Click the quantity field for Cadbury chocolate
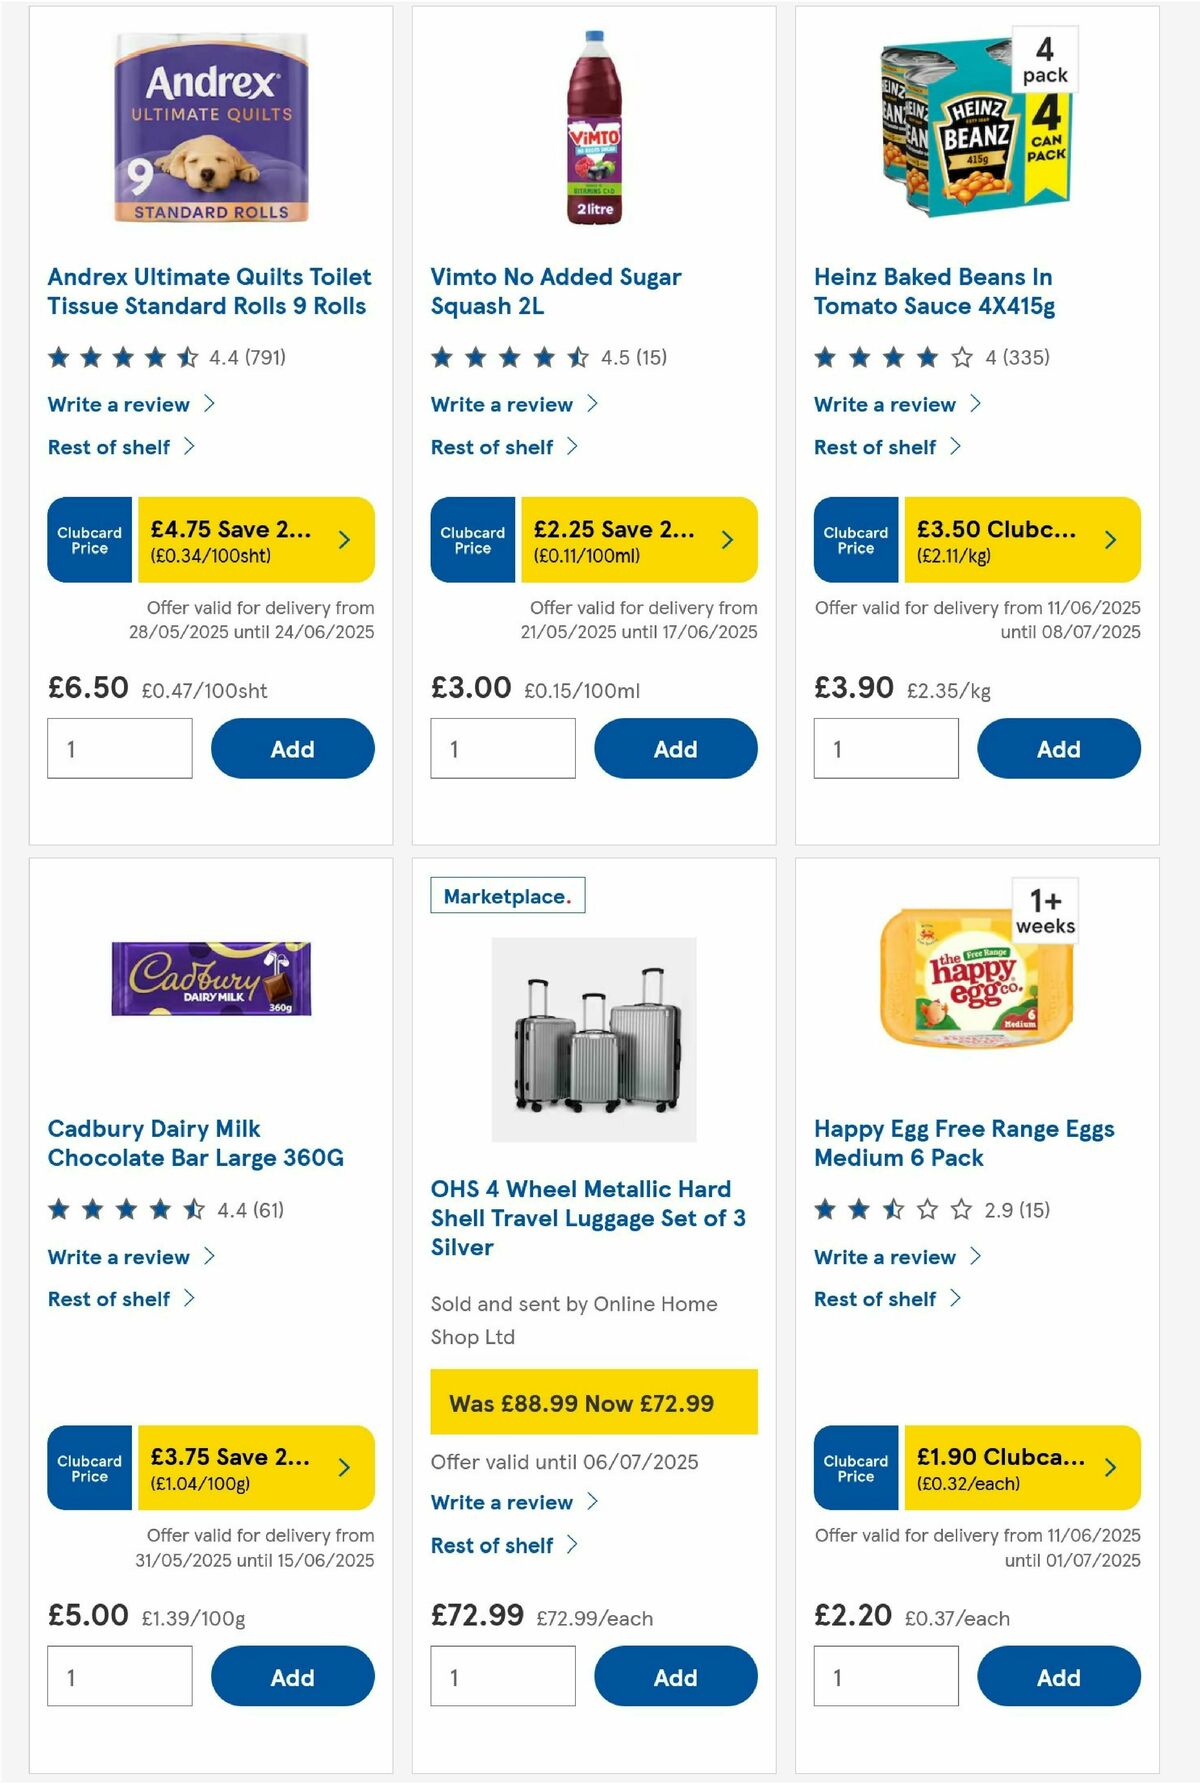 coord(119,1676)
